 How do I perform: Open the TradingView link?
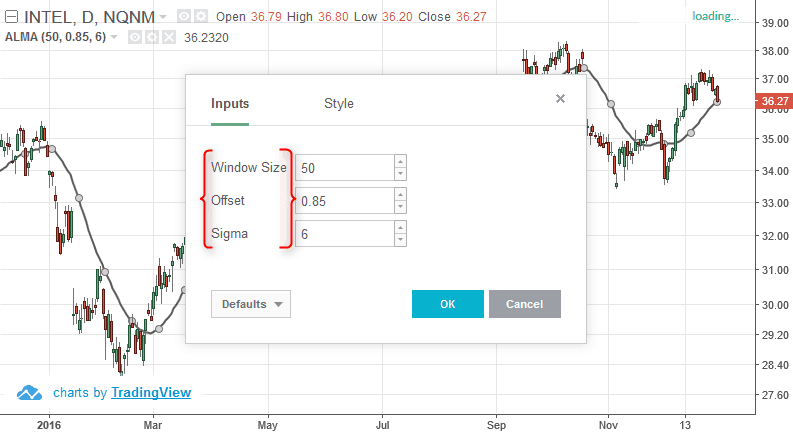point(151,393)
